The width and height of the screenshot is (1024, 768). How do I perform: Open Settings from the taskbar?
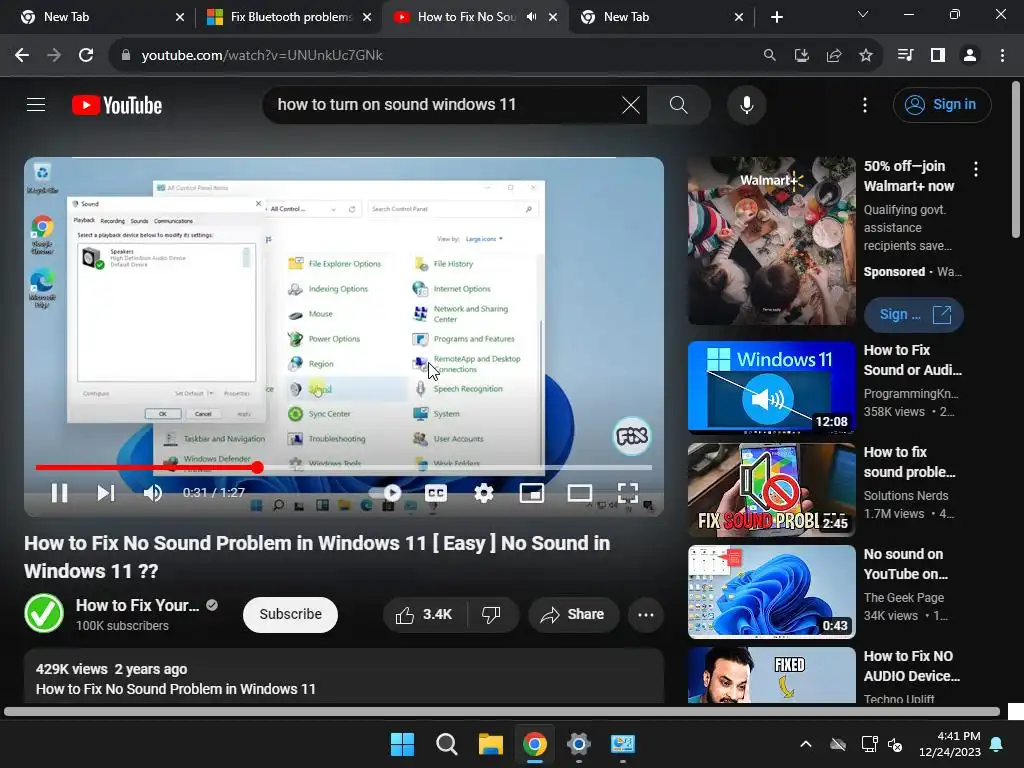(579, 744)
